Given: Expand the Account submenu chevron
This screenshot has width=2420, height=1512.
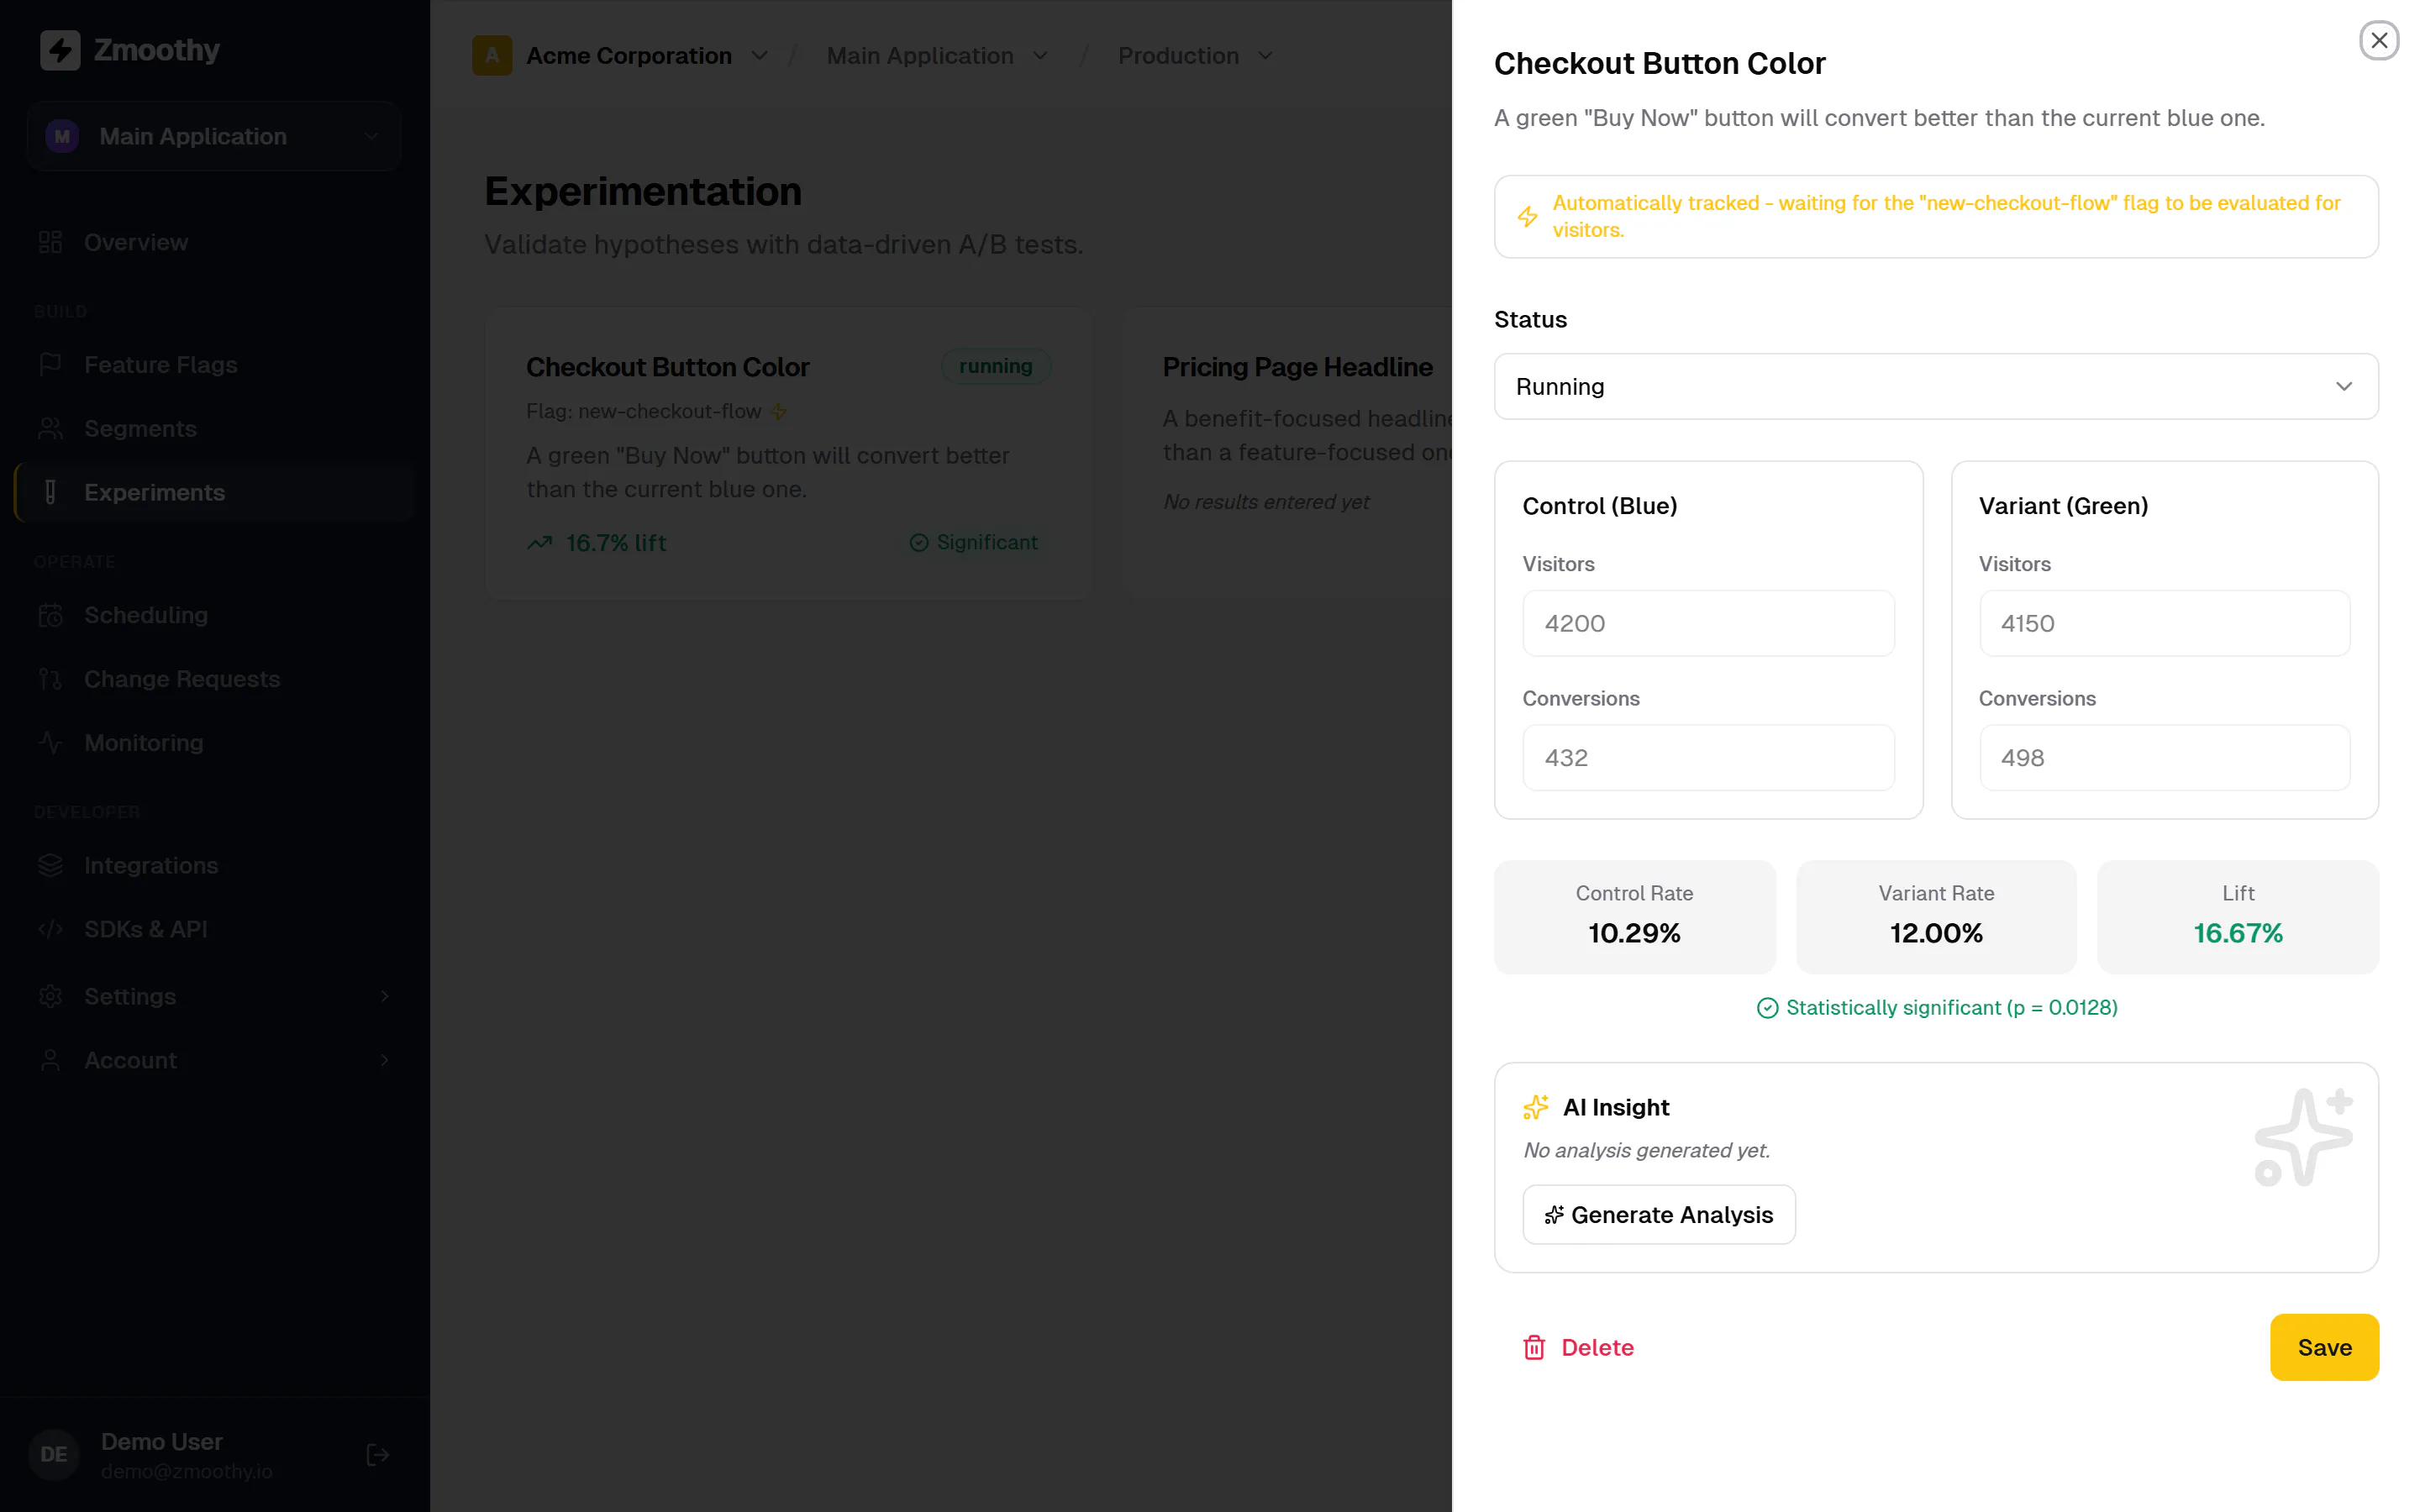Looking at the screenshot, I should coord(384,1060).
